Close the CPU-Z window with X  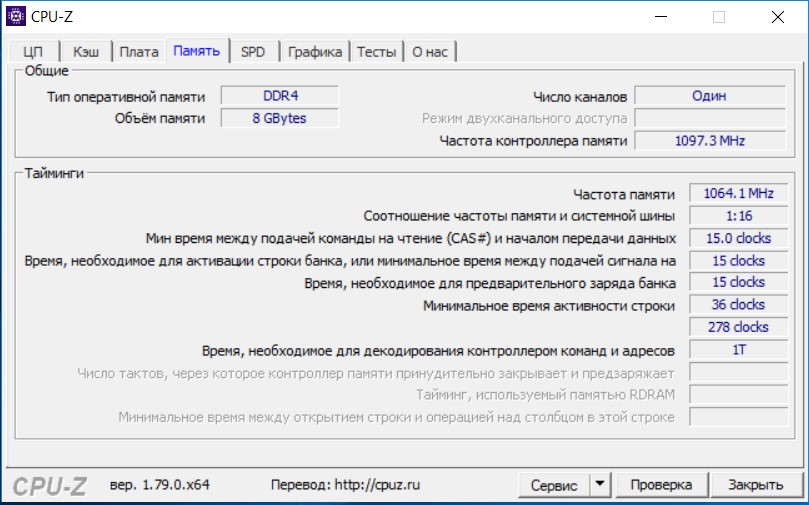[778, 17]
